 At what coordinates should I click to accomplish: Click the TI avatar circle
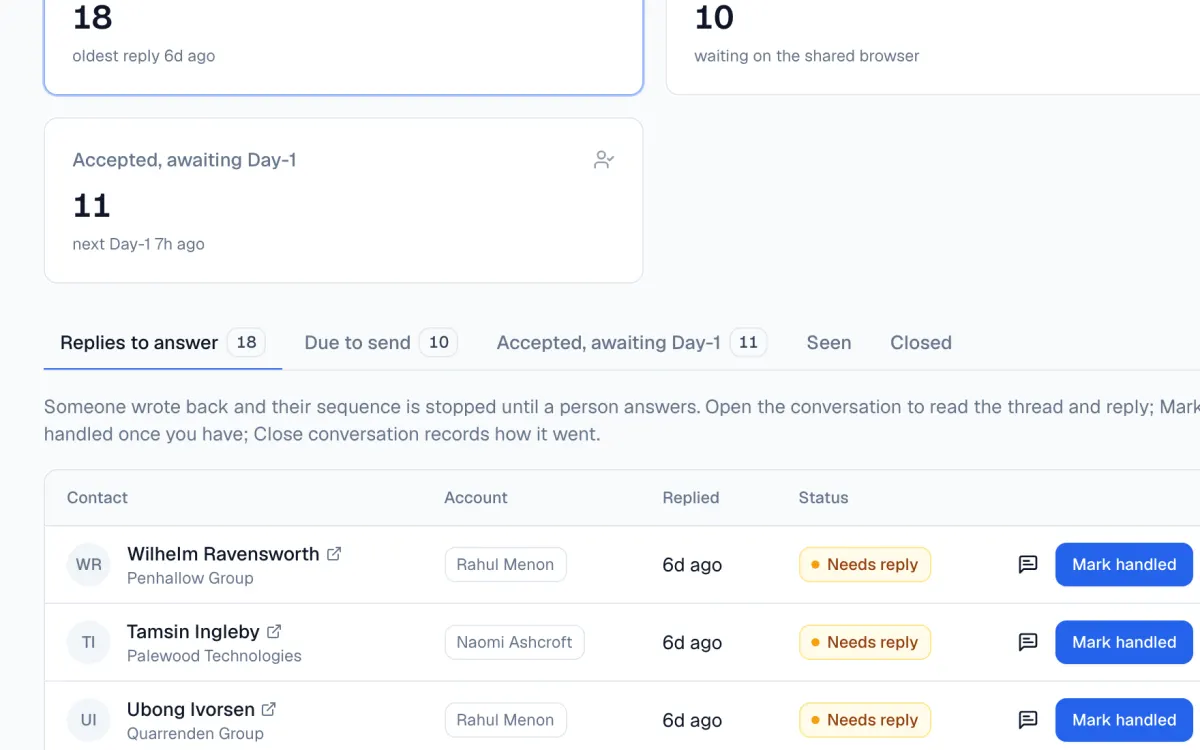point(89,643)
